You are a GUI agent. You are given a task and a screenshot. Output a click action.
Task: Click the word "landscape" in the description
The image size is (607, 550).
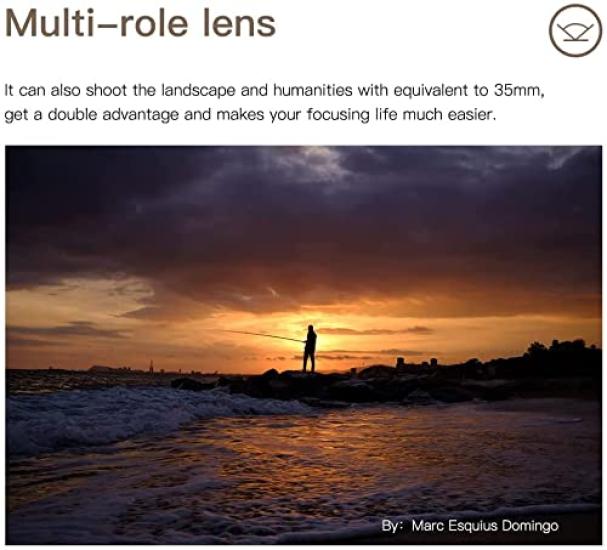pyautogui.click(x=198, y=91)
